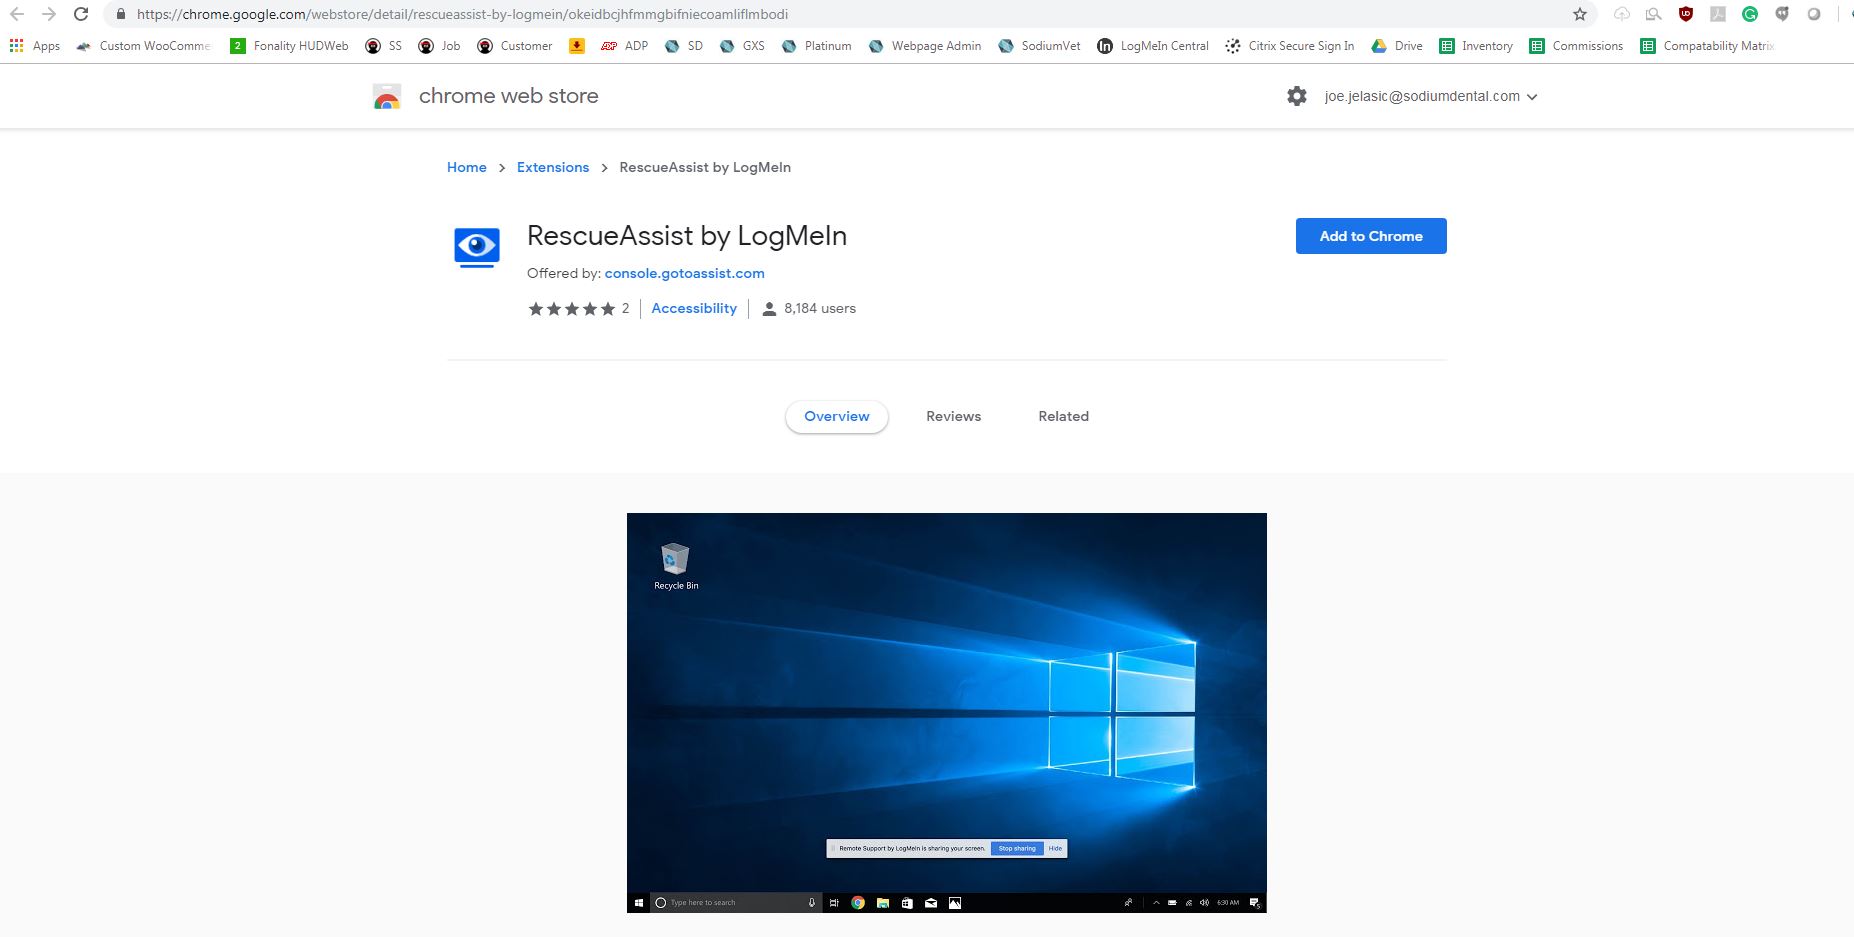Go to the Extensions breadcrumb link
Screen dimensions: 1854x937
[x=553, y=167]
